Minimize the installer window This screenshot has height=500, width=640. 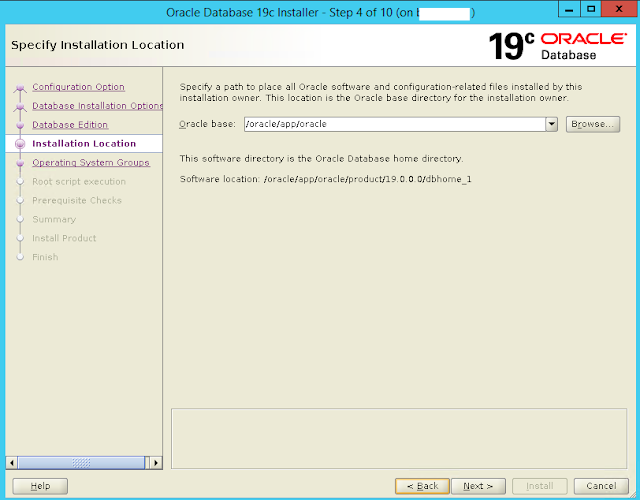569,9
